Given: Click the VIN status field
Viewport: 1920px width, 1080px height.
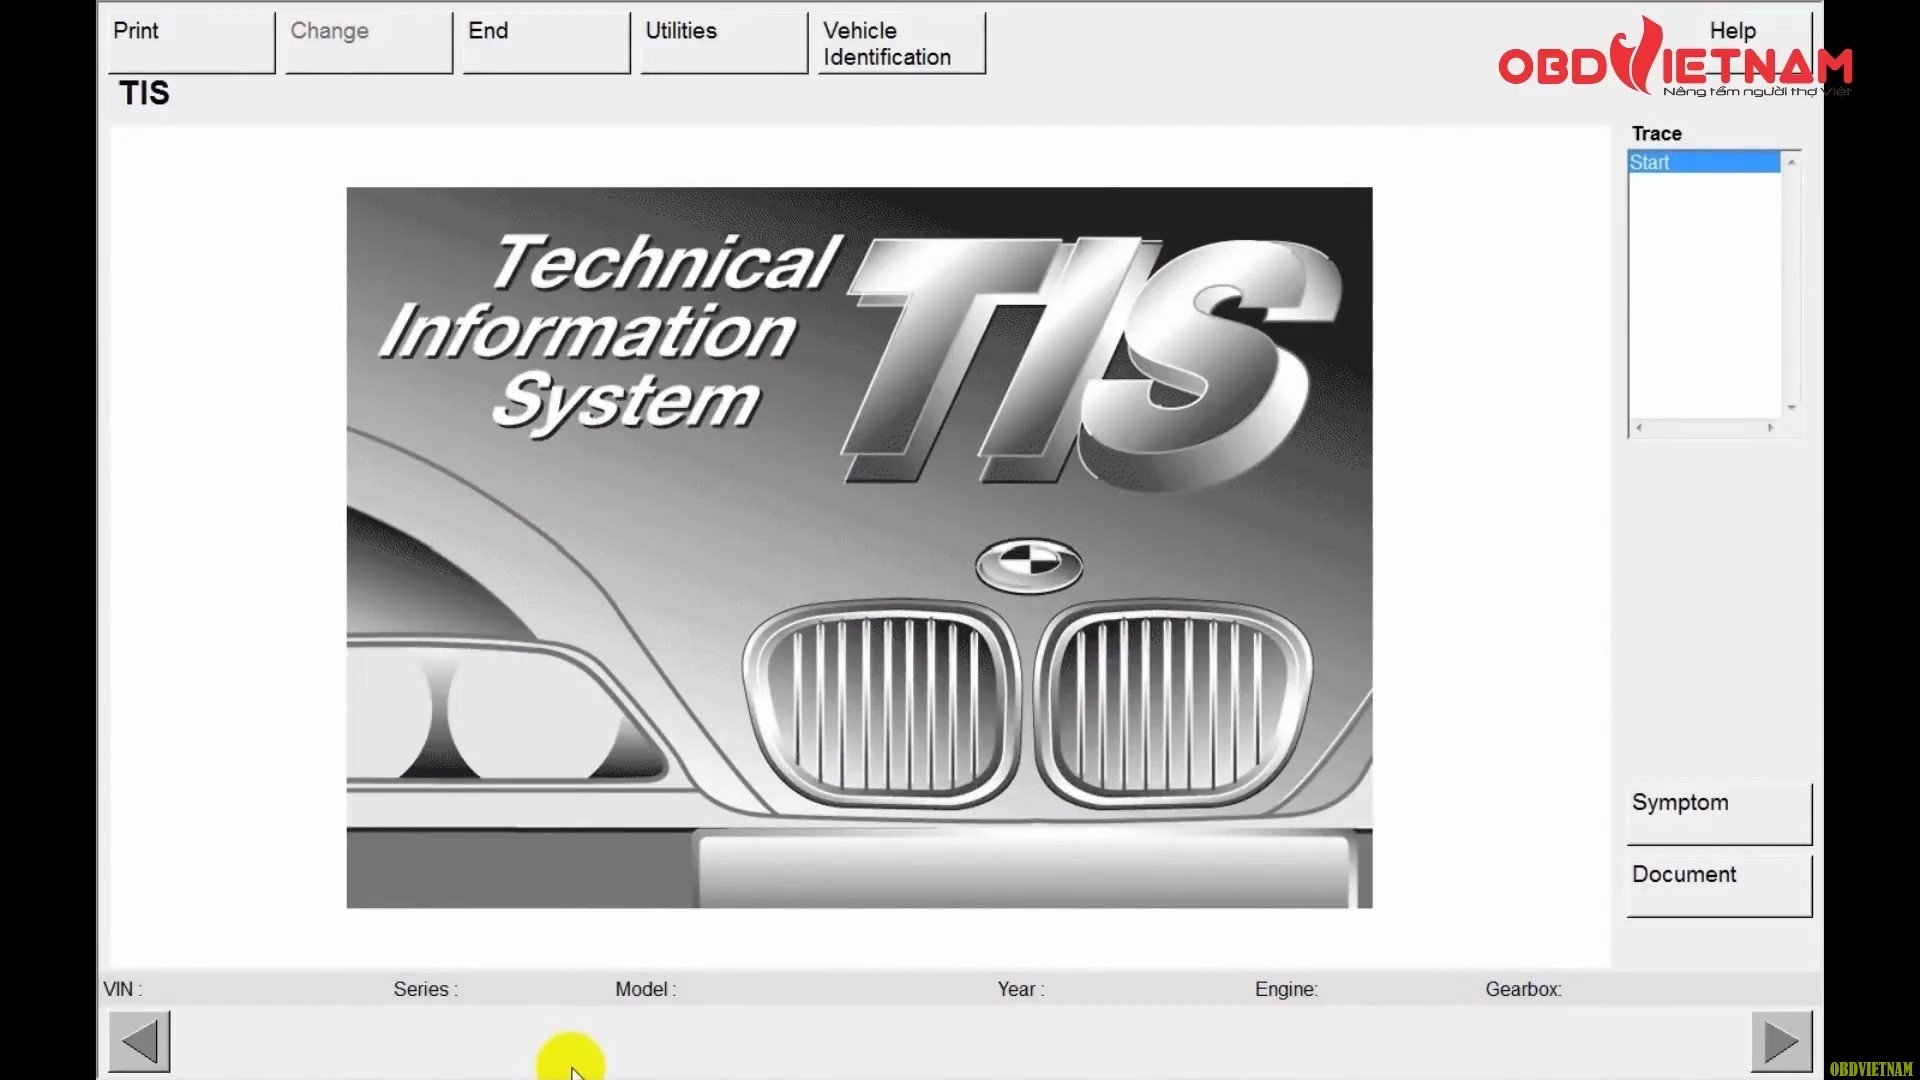Looking at the screenshot, I should click(122, 989).
